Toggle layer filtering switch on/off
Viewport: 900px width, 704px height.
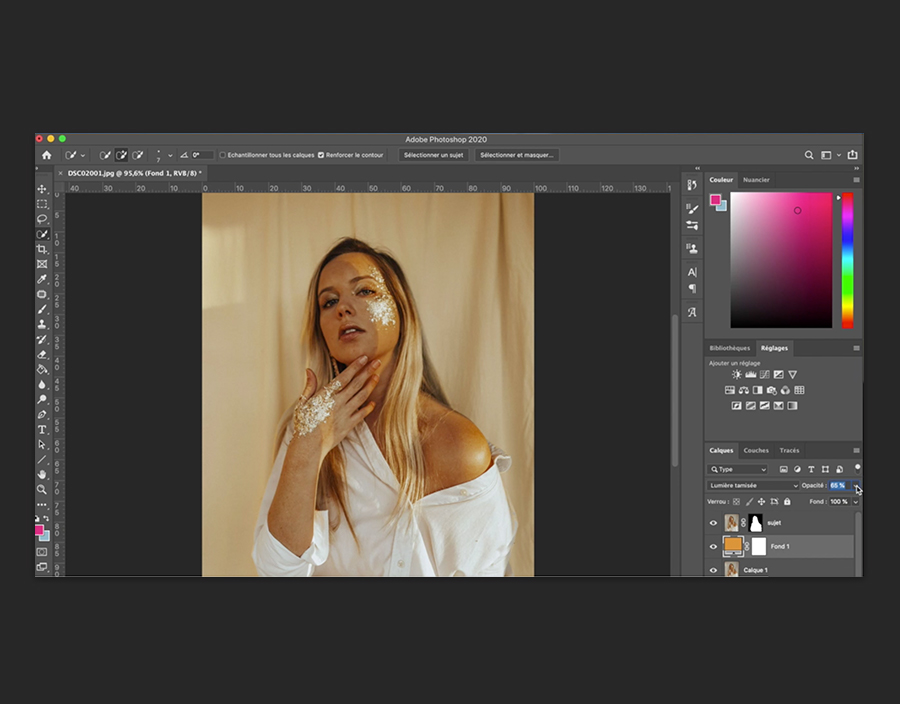(858, 468)
